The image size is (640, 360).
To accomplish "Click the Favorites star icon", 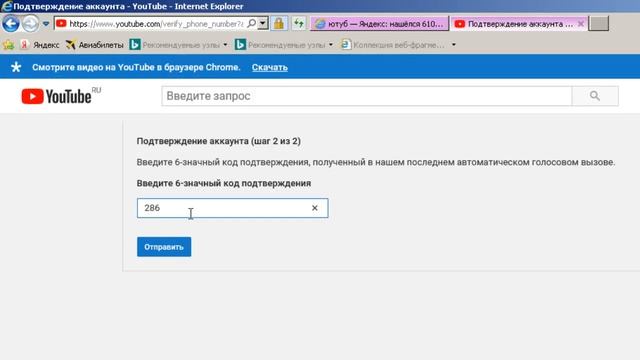I will (x=8, y=45).
